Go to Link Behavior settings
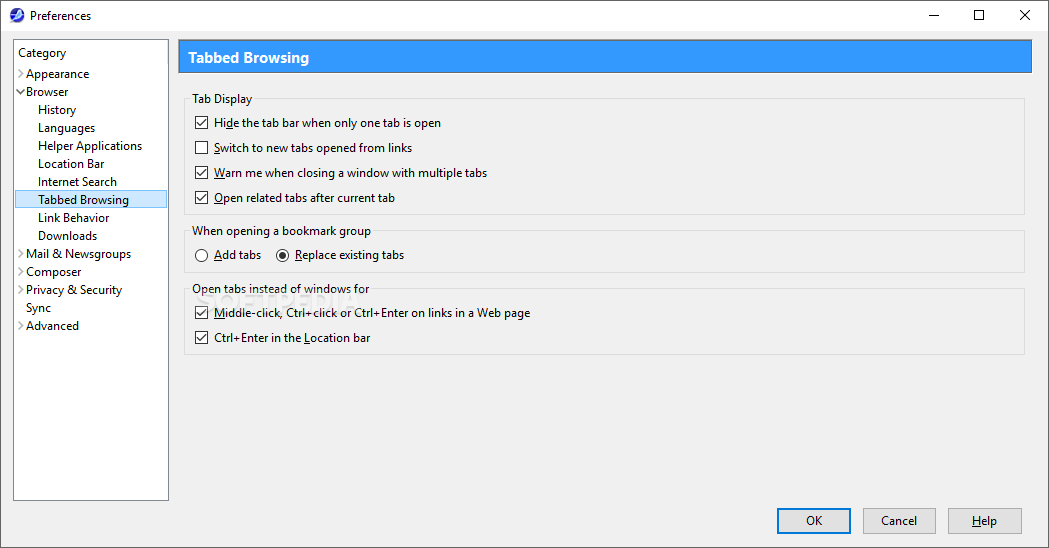Screen dimensions: 1049x548 (x=74, y=218)
